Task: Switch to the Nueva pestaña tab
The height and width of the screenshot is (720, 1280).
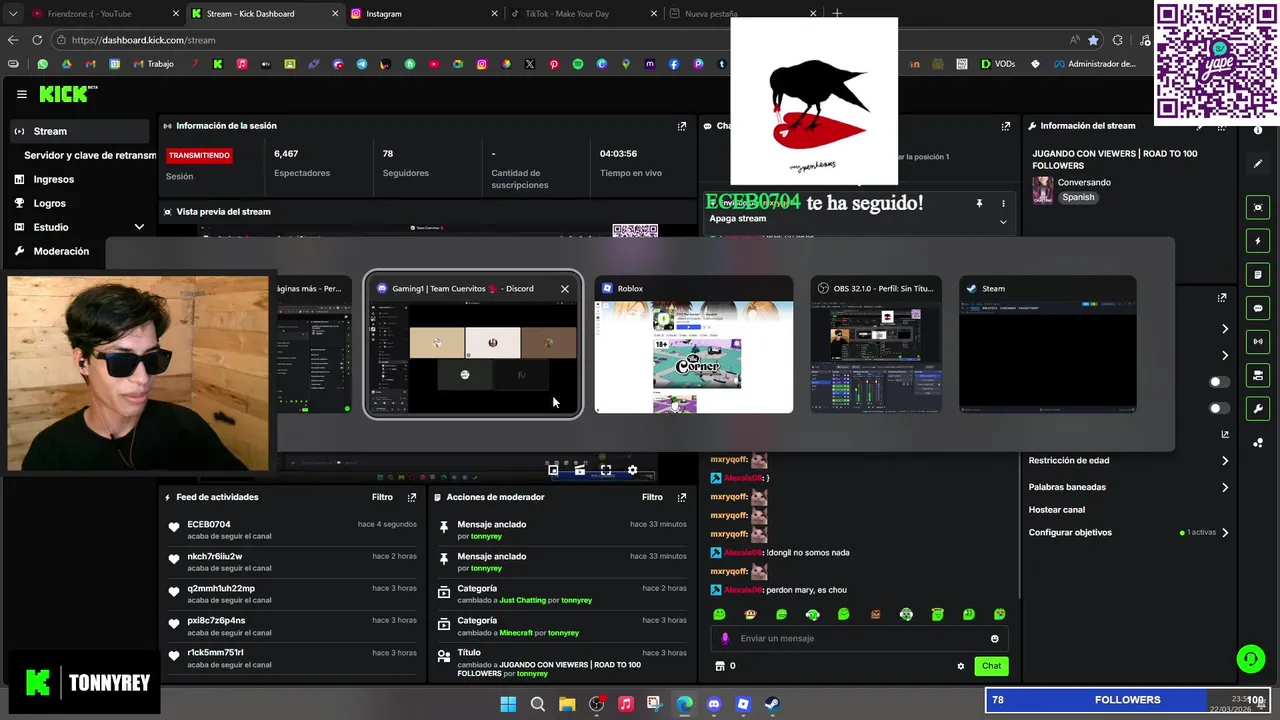Action: 743,14
